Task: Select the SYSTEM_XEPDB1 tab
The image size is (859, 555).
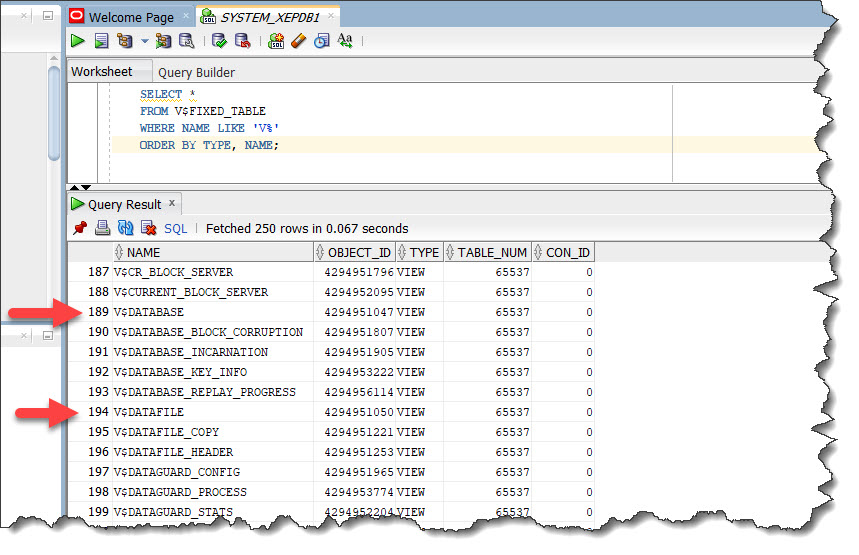Action: 270,18
